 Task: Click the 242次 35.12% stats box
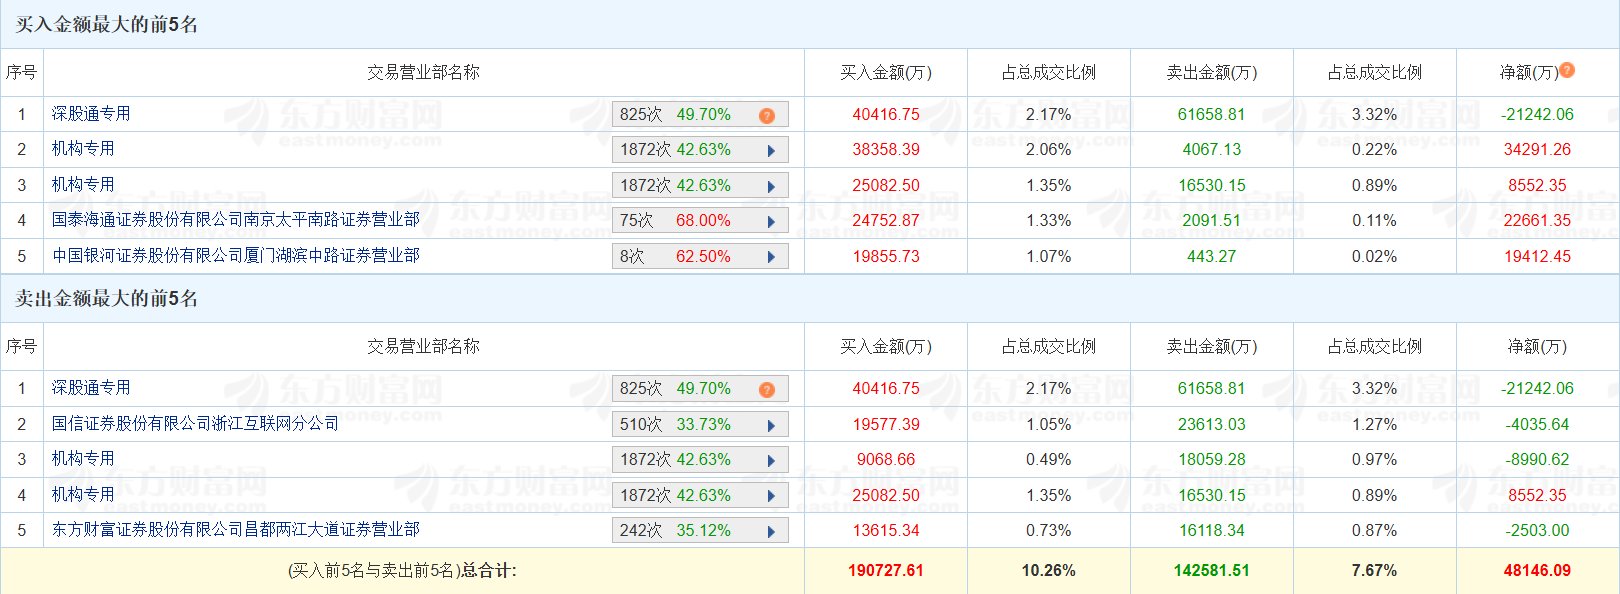coord(690,531)
